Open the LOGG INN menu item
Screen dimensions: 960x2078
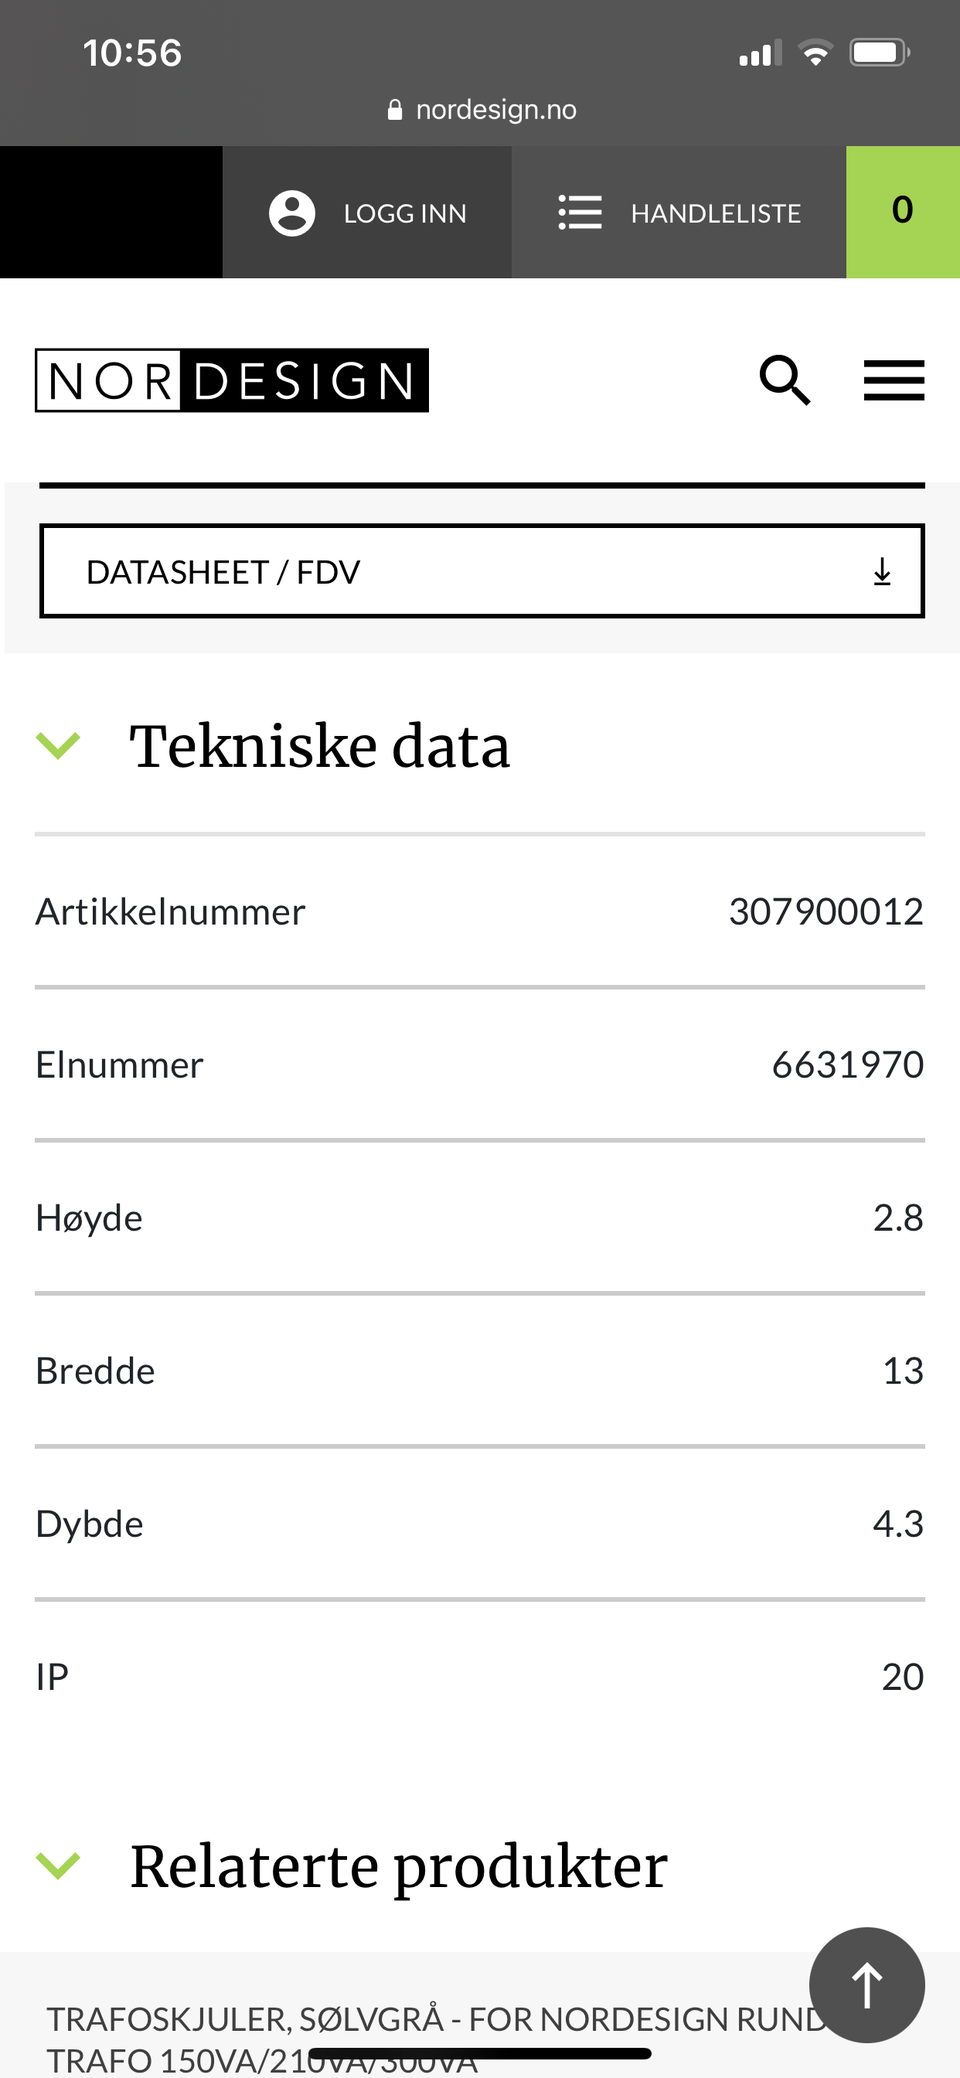pos(367,212)
